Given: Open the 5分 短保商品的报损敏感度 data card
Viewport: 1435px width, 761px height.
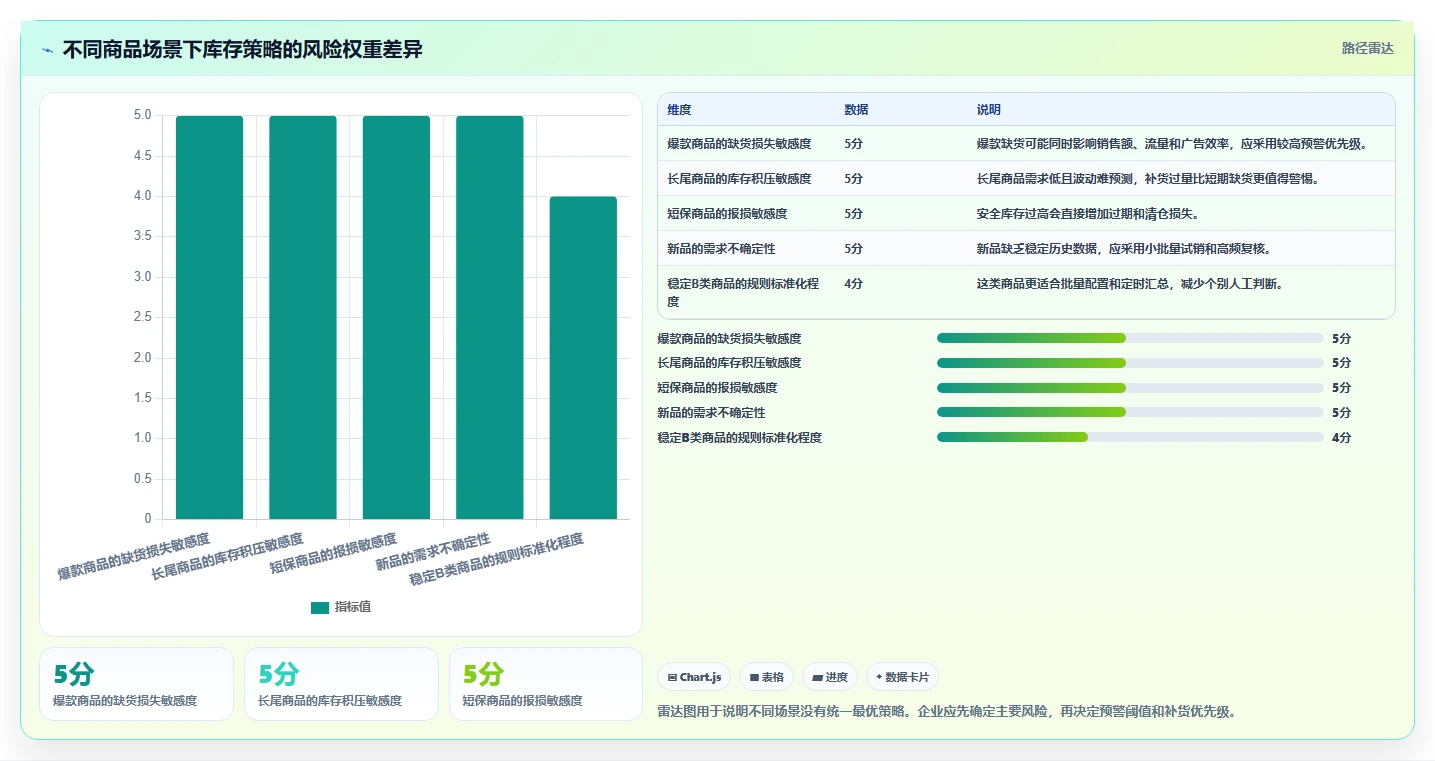Looking at the screenshot, I should (546, 684).
